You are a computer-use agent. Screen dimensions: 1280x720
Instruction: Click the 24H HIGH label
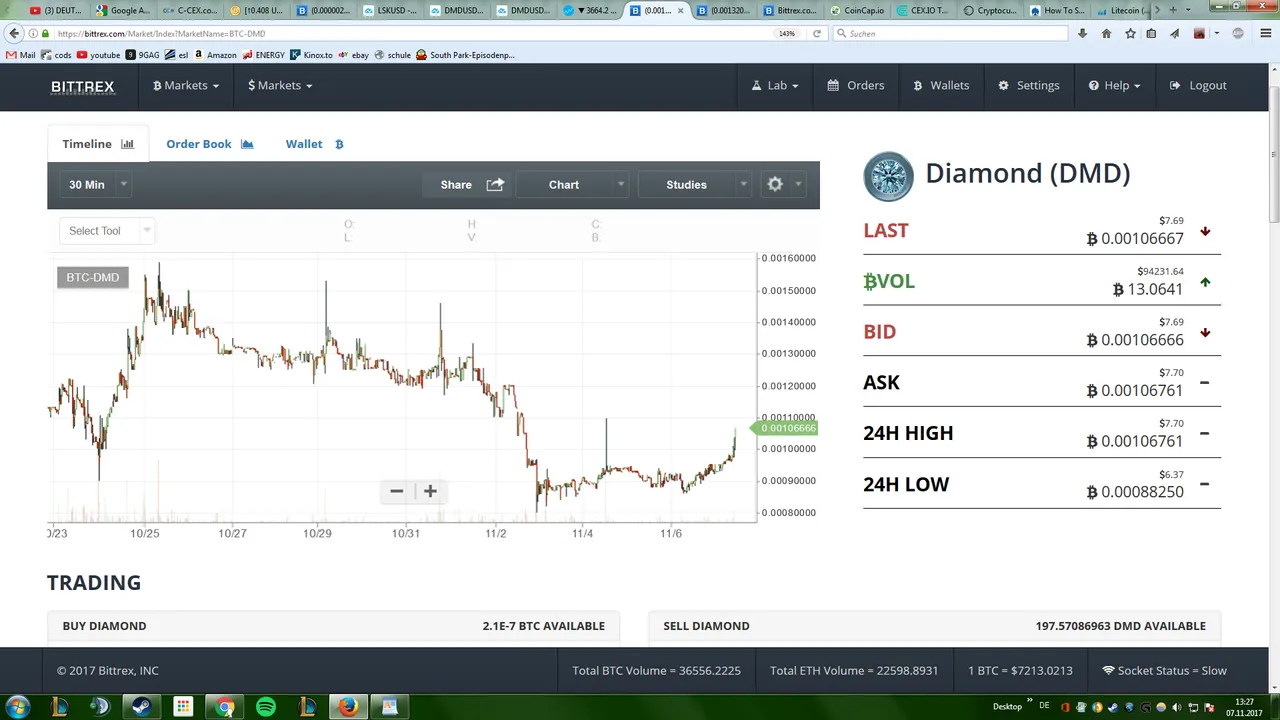pos(908,433)
